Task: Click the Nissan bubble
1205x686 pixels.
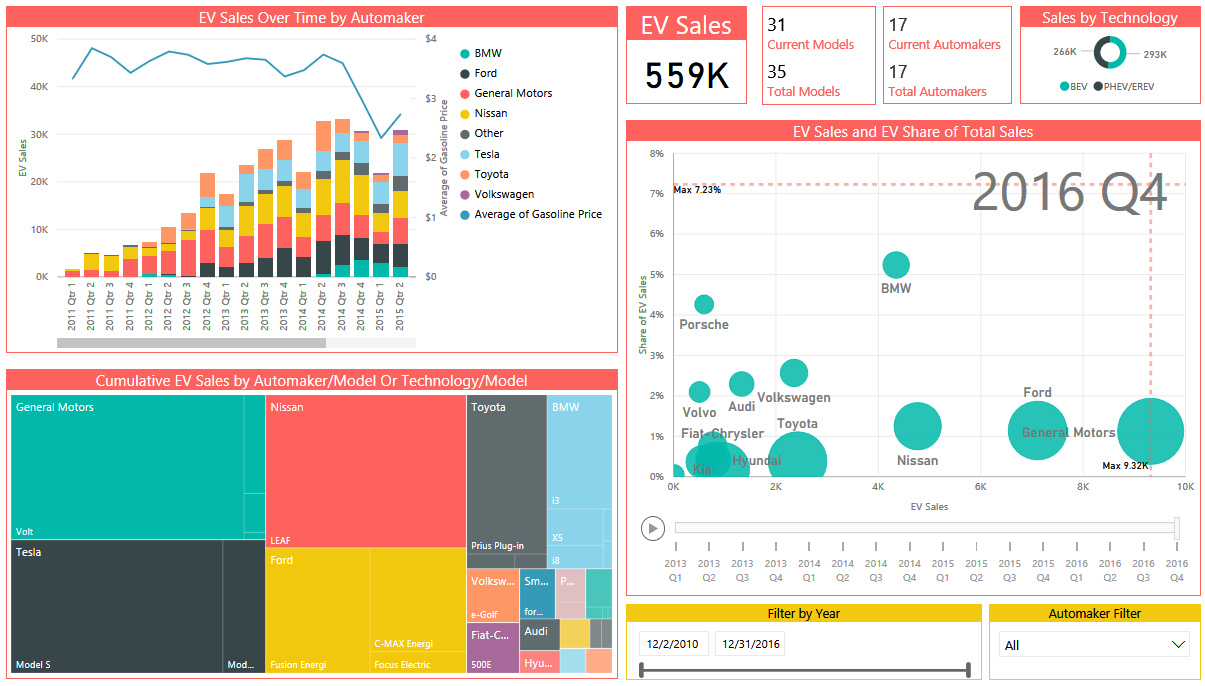Action: tap(917, 427)
